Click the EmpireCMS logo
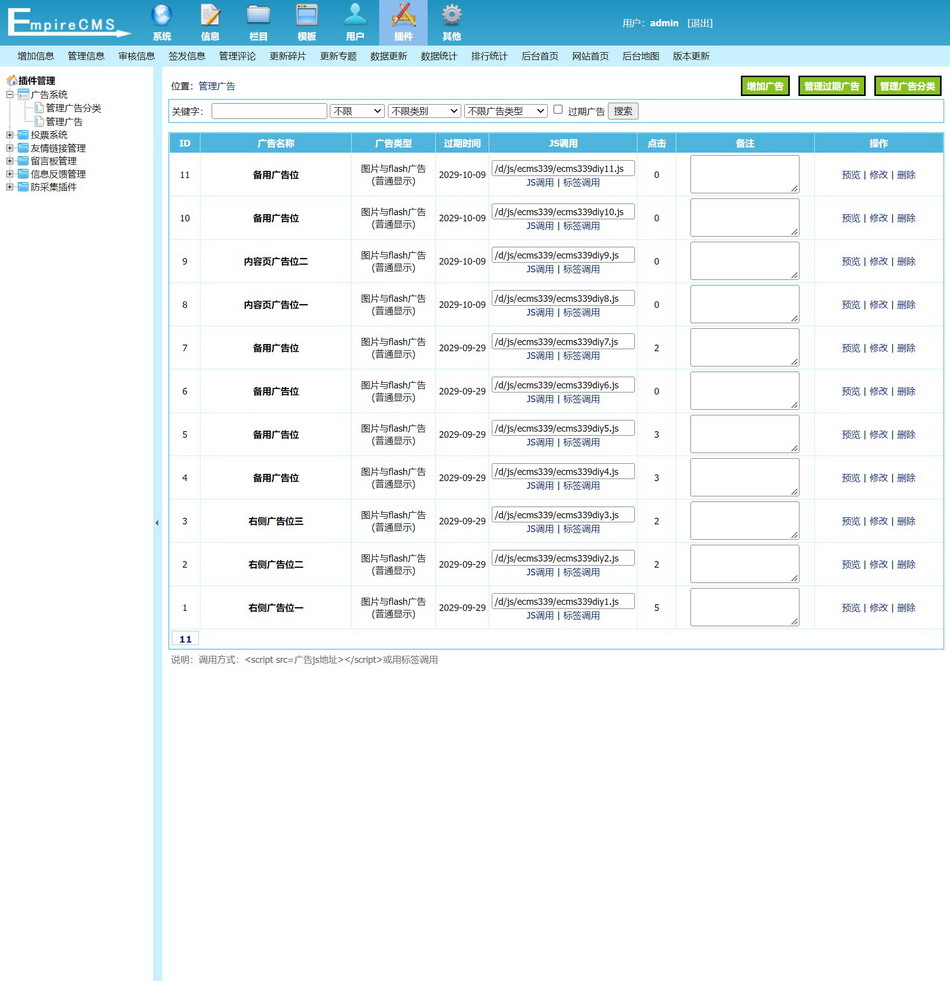The image size is (950, 981). pos(69,23)
